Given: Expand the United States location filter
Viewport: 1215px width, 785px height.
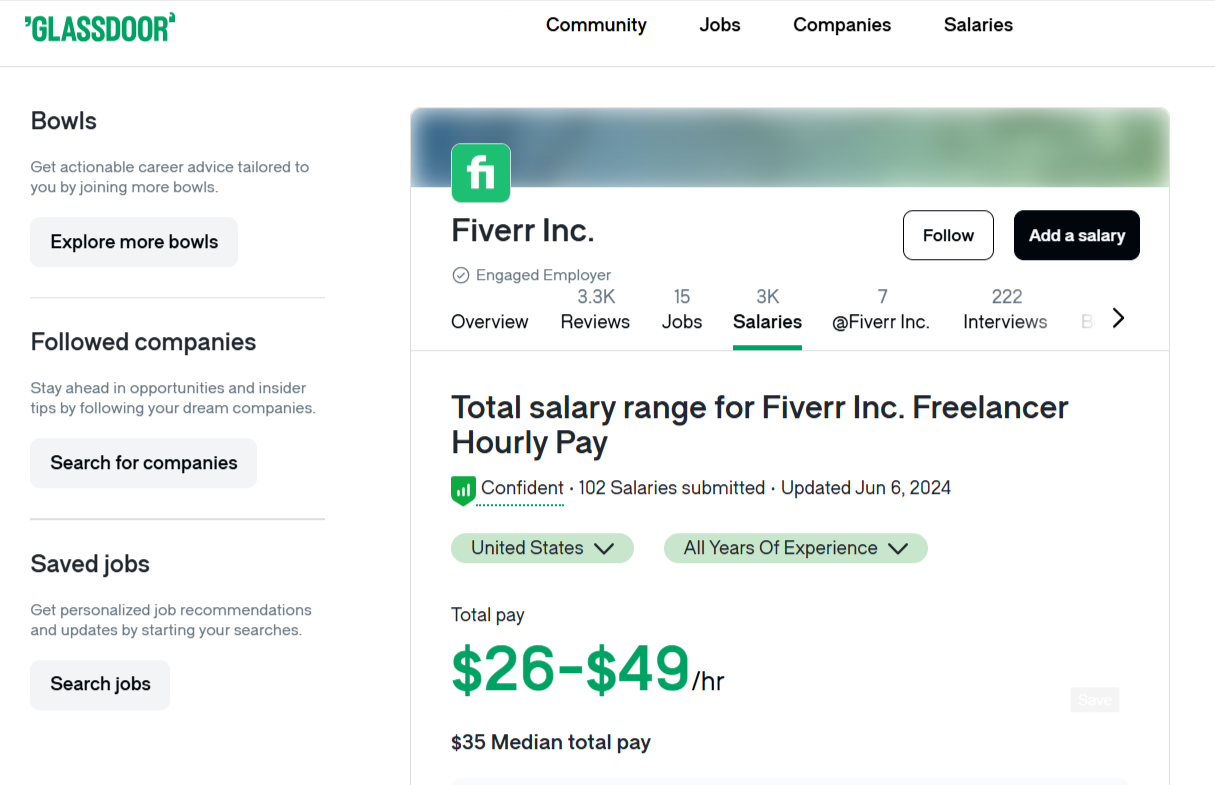Looking at the screenshot, I should pyautogui.click(x=541, y=548).
